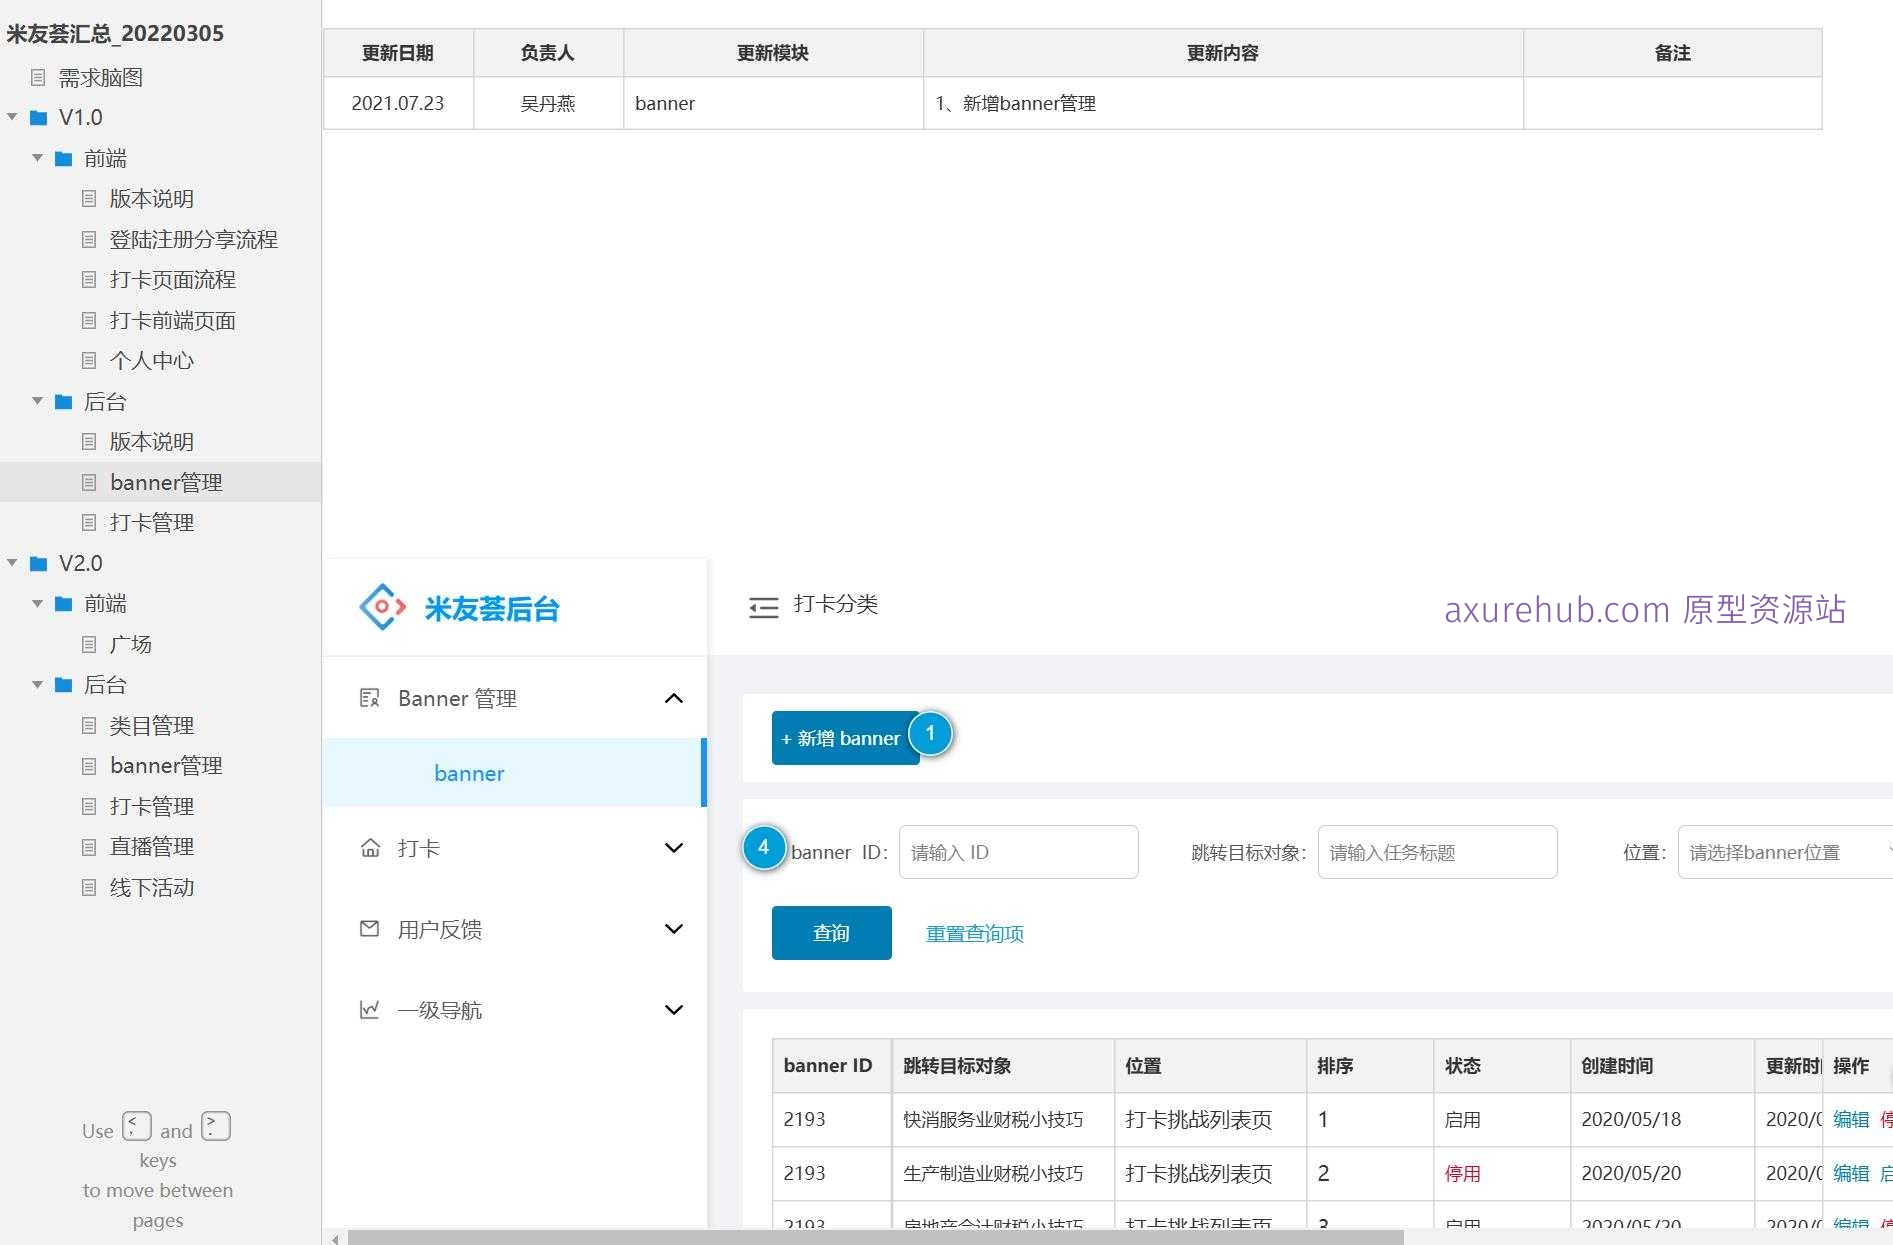Screen dimensions: 1893x1245
Task: Select the banner submenu item
Action: point(469,773)
